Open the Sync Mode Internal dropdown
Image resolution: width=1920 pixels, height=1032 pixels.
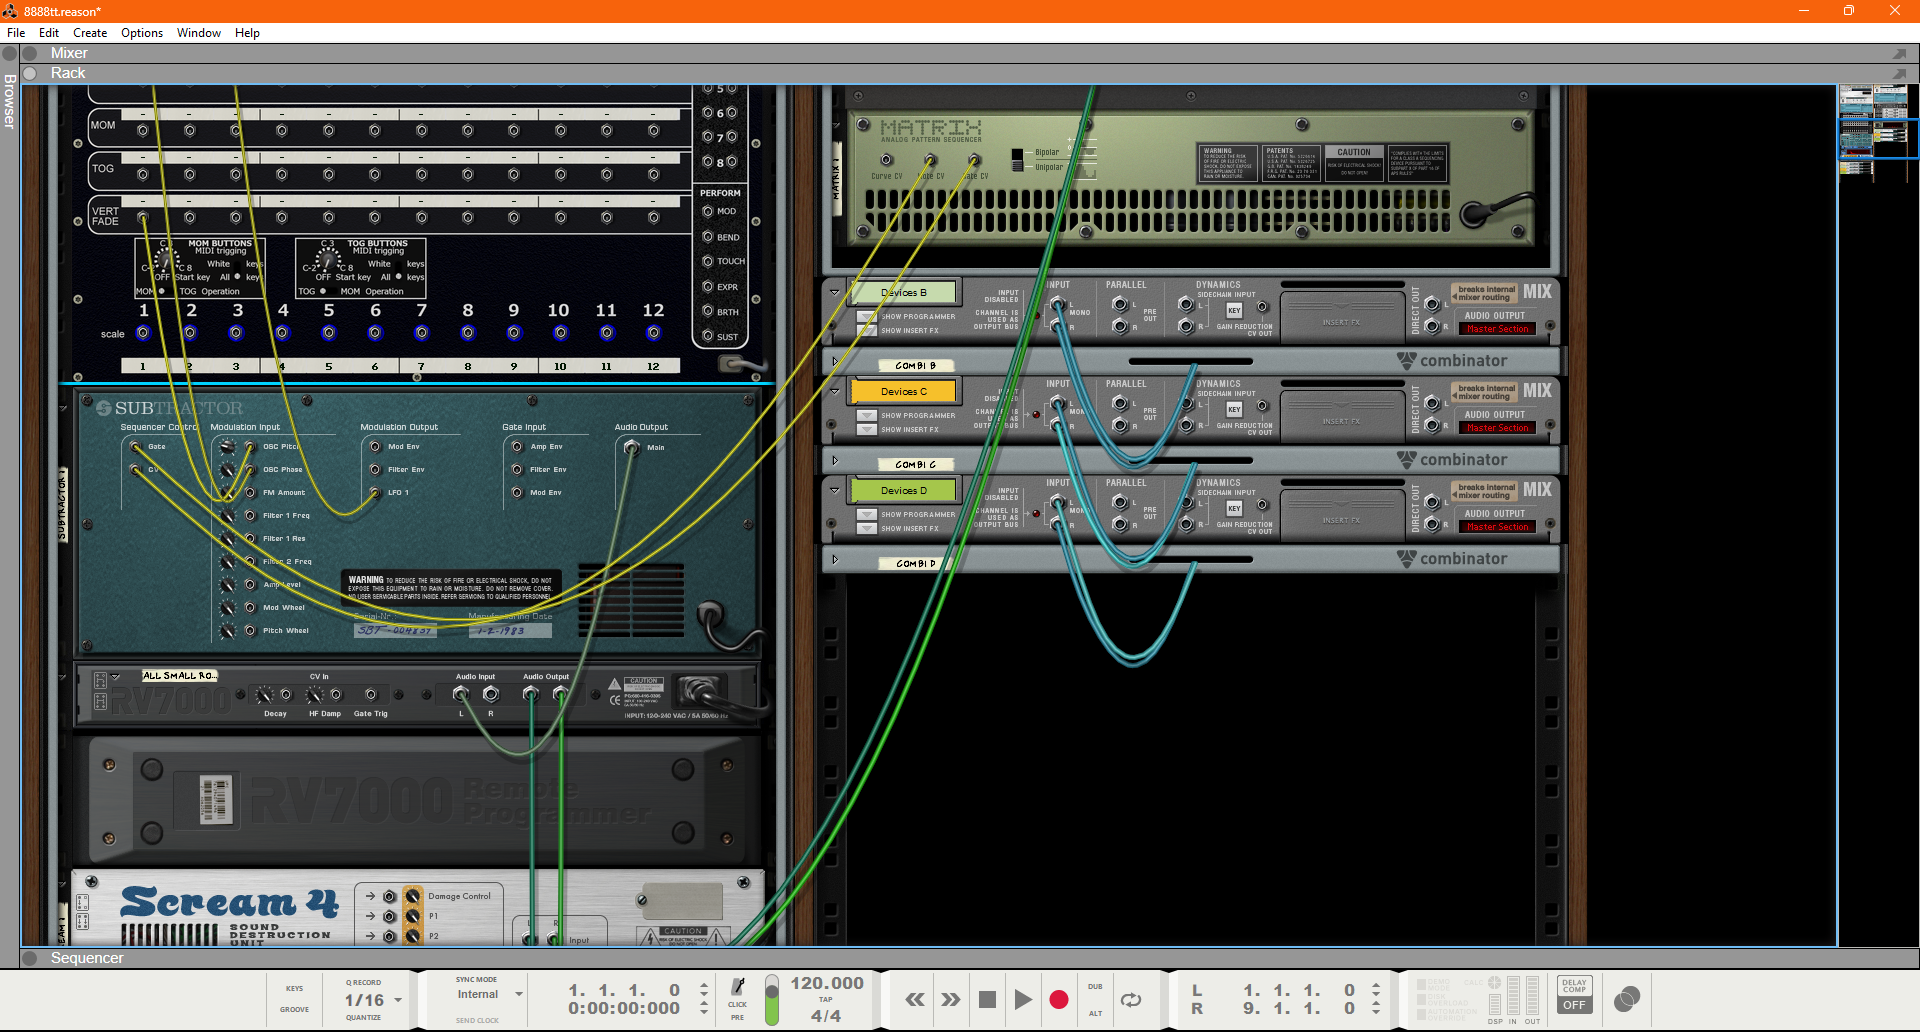tap(518, 994)
